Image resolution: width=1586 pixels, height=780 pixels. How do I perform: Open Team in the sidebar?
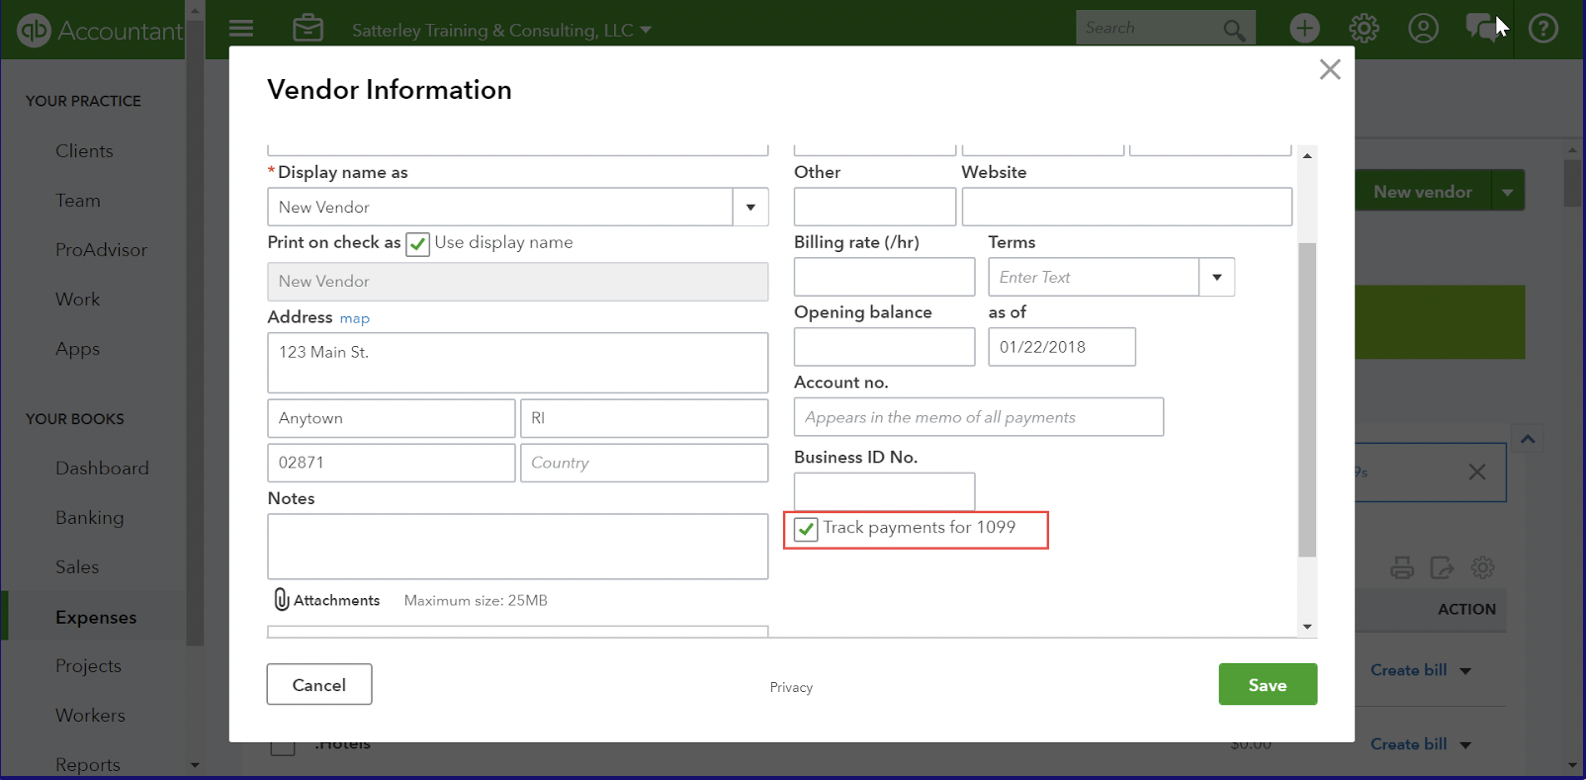tap(78, 200)
